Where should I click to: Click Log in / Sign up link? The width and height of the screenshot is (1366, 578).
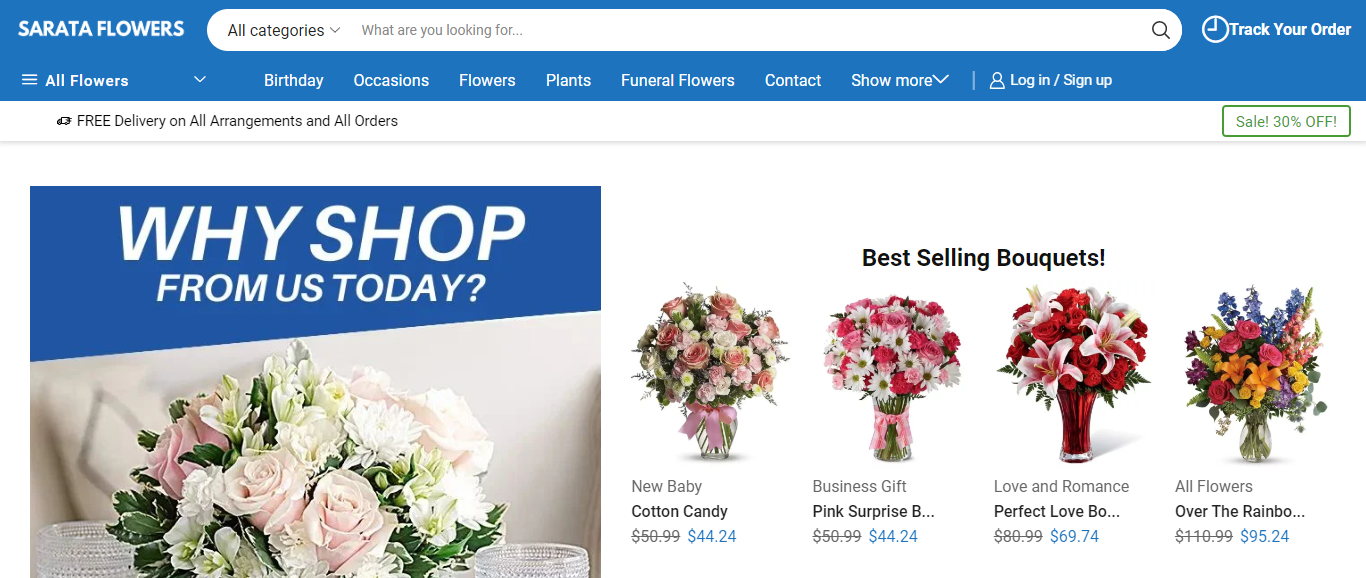[x=1061, y=80]
